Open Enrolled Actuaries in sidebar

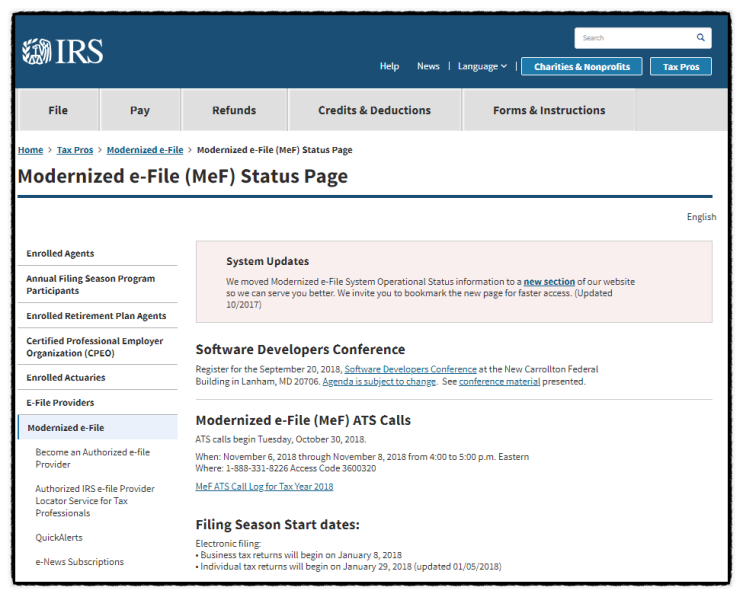66,378
